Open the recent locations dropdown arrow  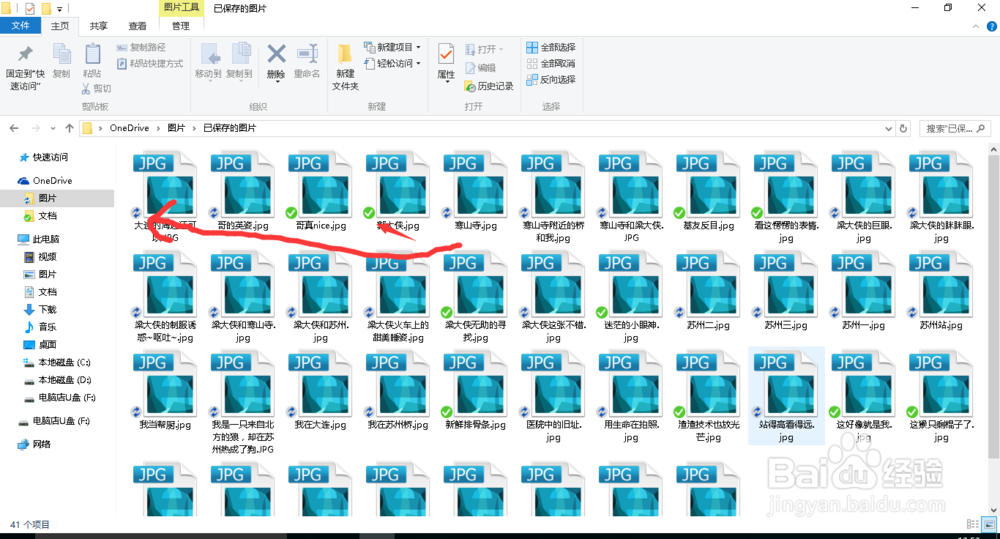(x=53, y=128)
